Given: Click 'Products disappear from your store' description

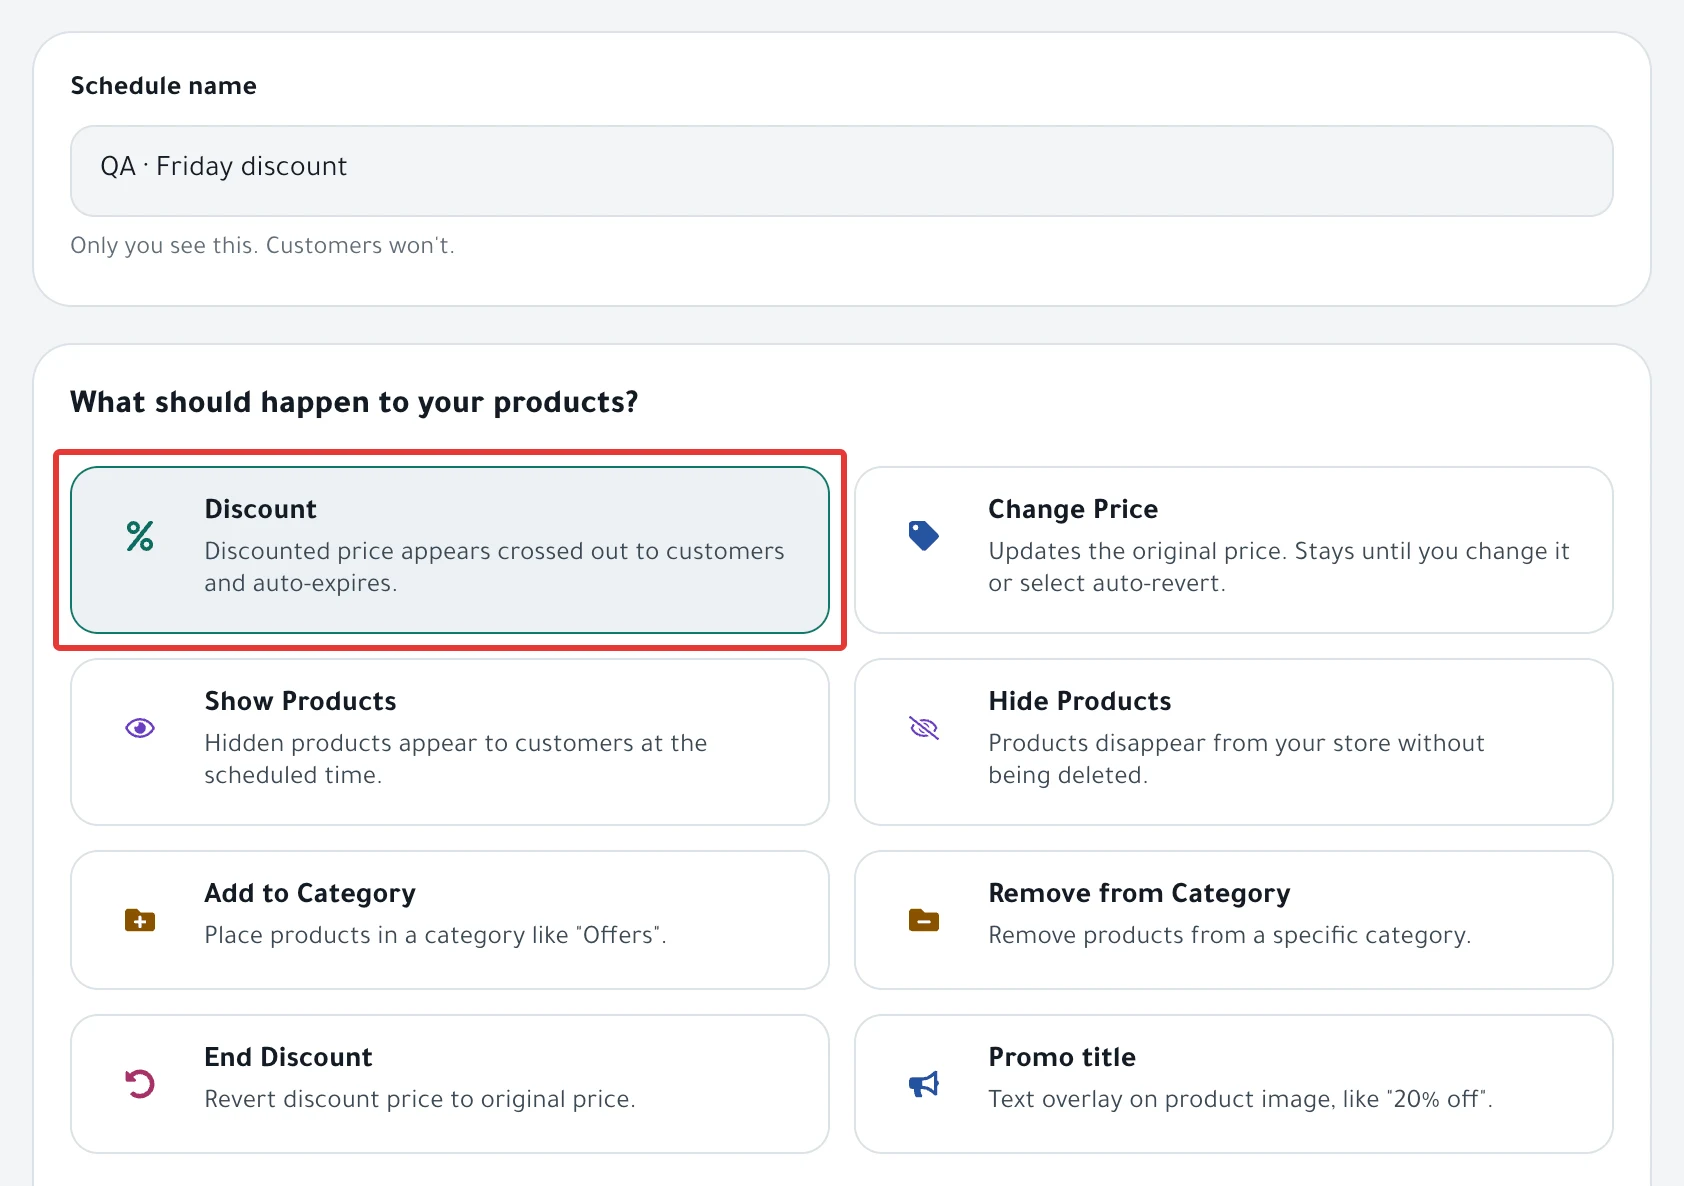Looking at the screenshot, I should coord(1236,759).
